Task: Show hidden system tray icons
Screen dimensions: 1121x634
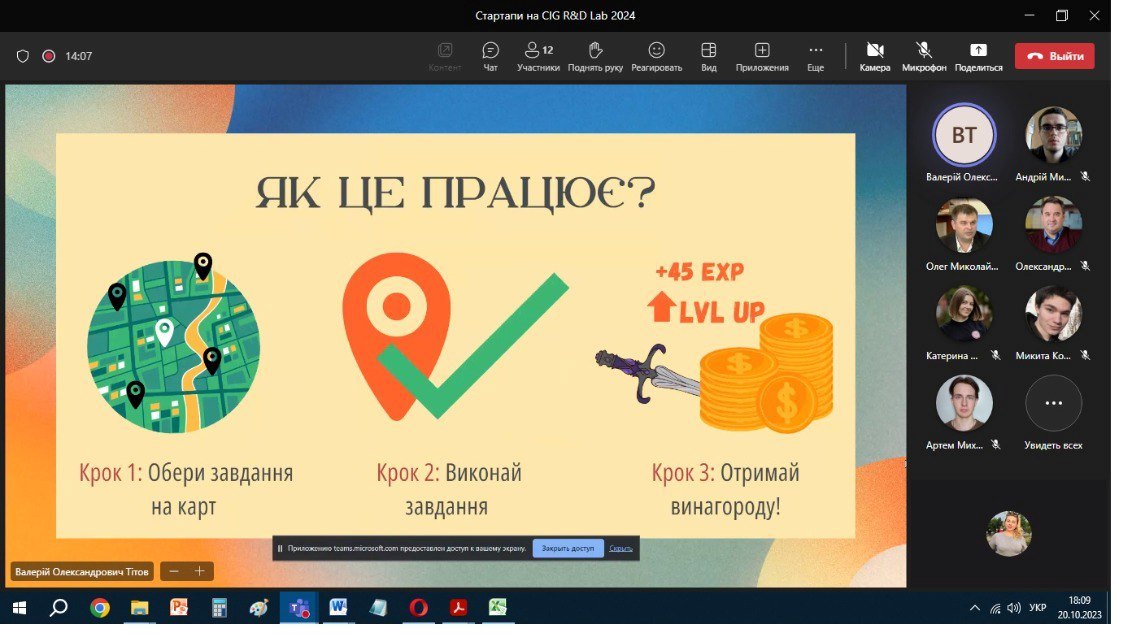Action: (x=975, y=608)
